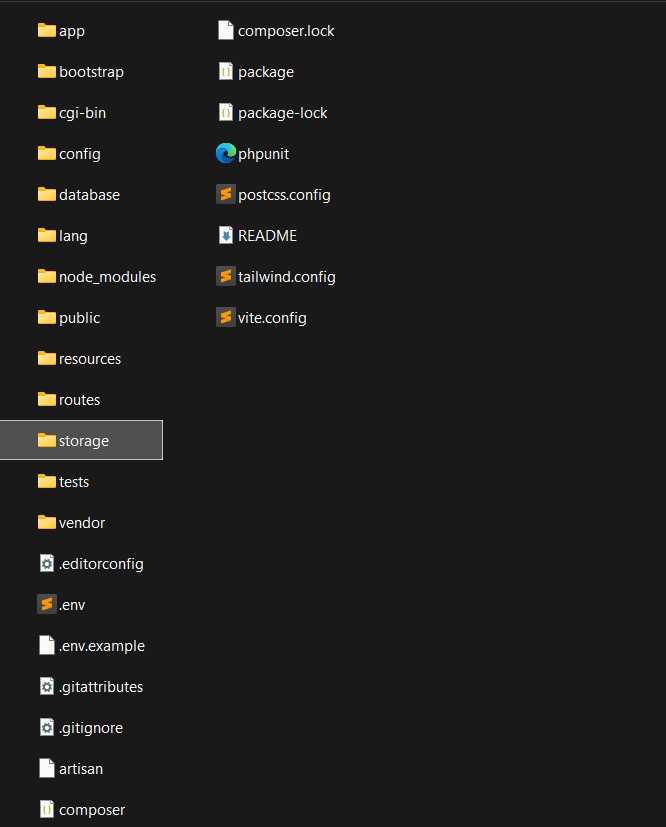This screenshot has width=666, height=827.
Task: Select the bootstrap folder icon
Action: [x=46, y=71]
